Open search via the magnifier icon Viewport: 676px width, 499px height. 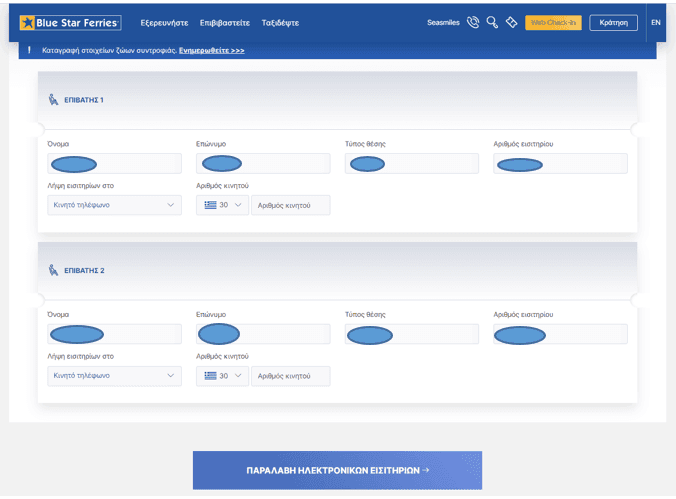(492, 22)
